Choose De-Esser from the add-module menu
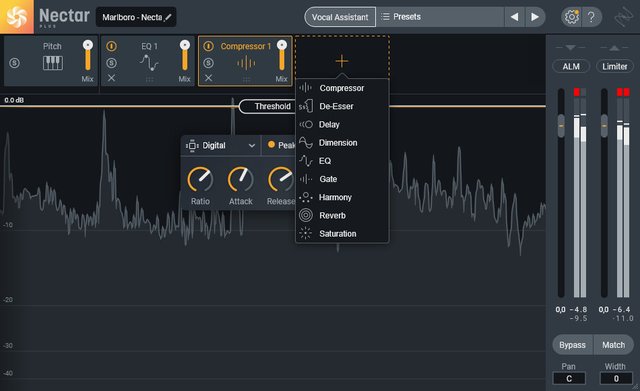The width and height of the screenshot is (640, 391). click(x=342, y=106)
